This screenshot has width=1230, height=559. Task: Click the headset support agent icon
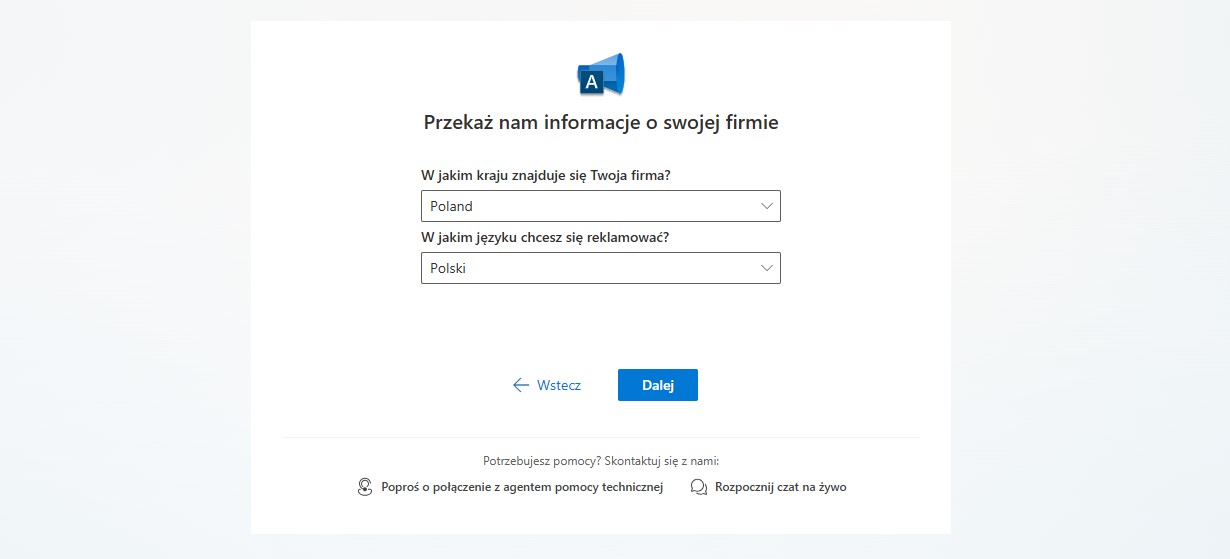point(365,487)
